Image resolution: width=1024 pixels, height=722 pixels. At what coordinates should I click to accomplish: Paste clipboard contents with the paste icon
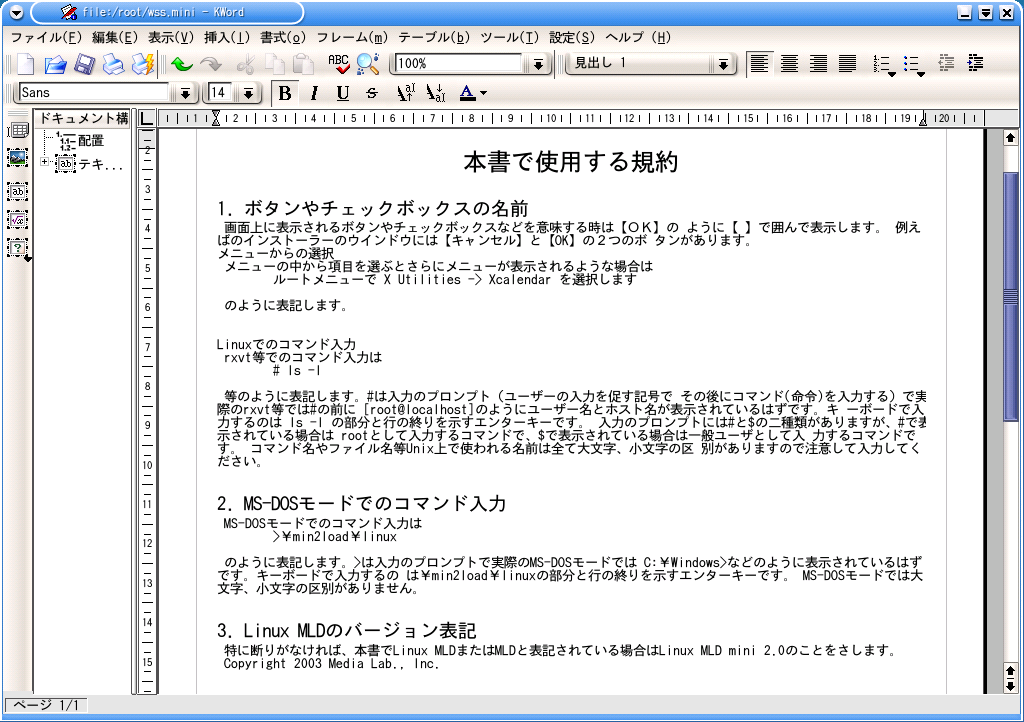[303, 64]
